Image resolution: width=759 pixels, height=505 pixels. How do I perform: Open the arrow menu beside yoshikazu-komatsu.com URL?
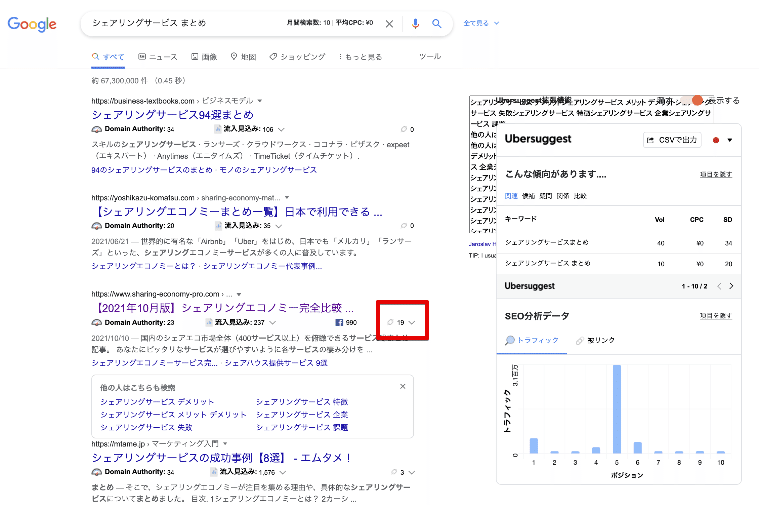click(287, 198)
